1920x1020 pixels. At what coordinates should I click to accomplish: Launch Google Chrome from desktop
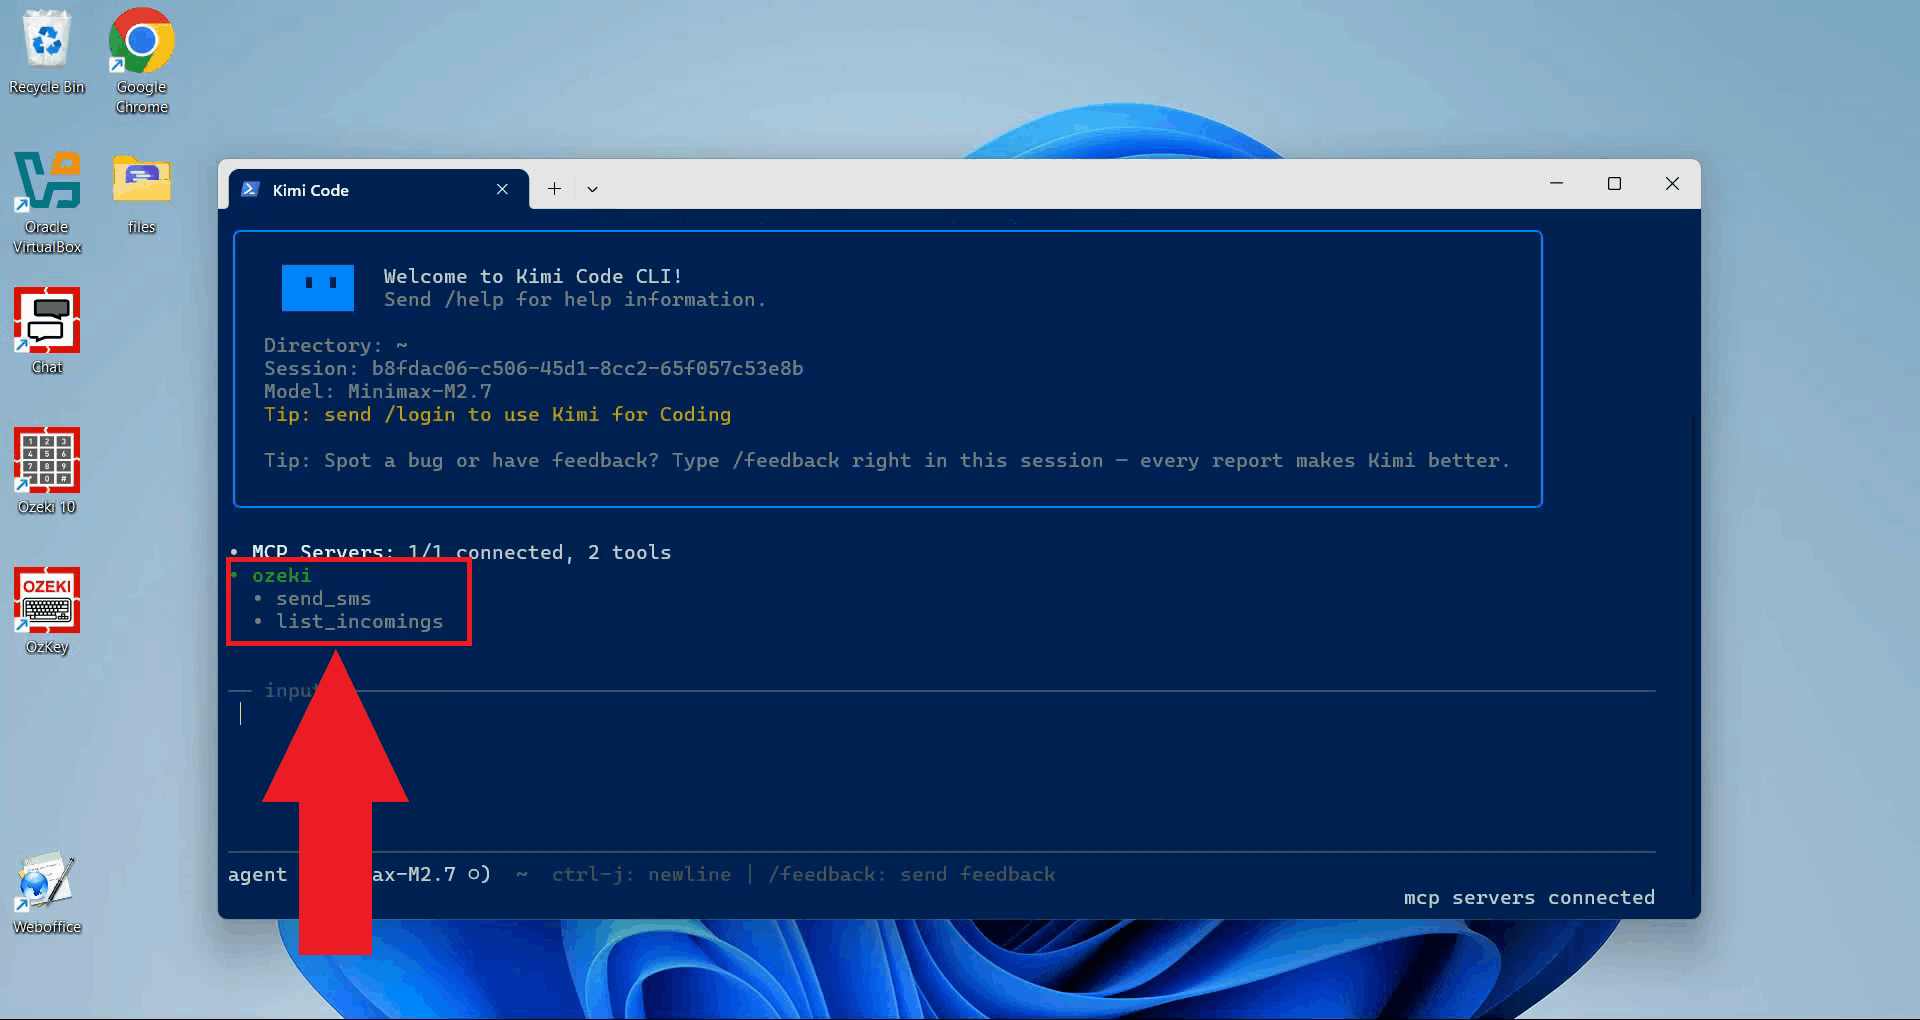(141, 60)
